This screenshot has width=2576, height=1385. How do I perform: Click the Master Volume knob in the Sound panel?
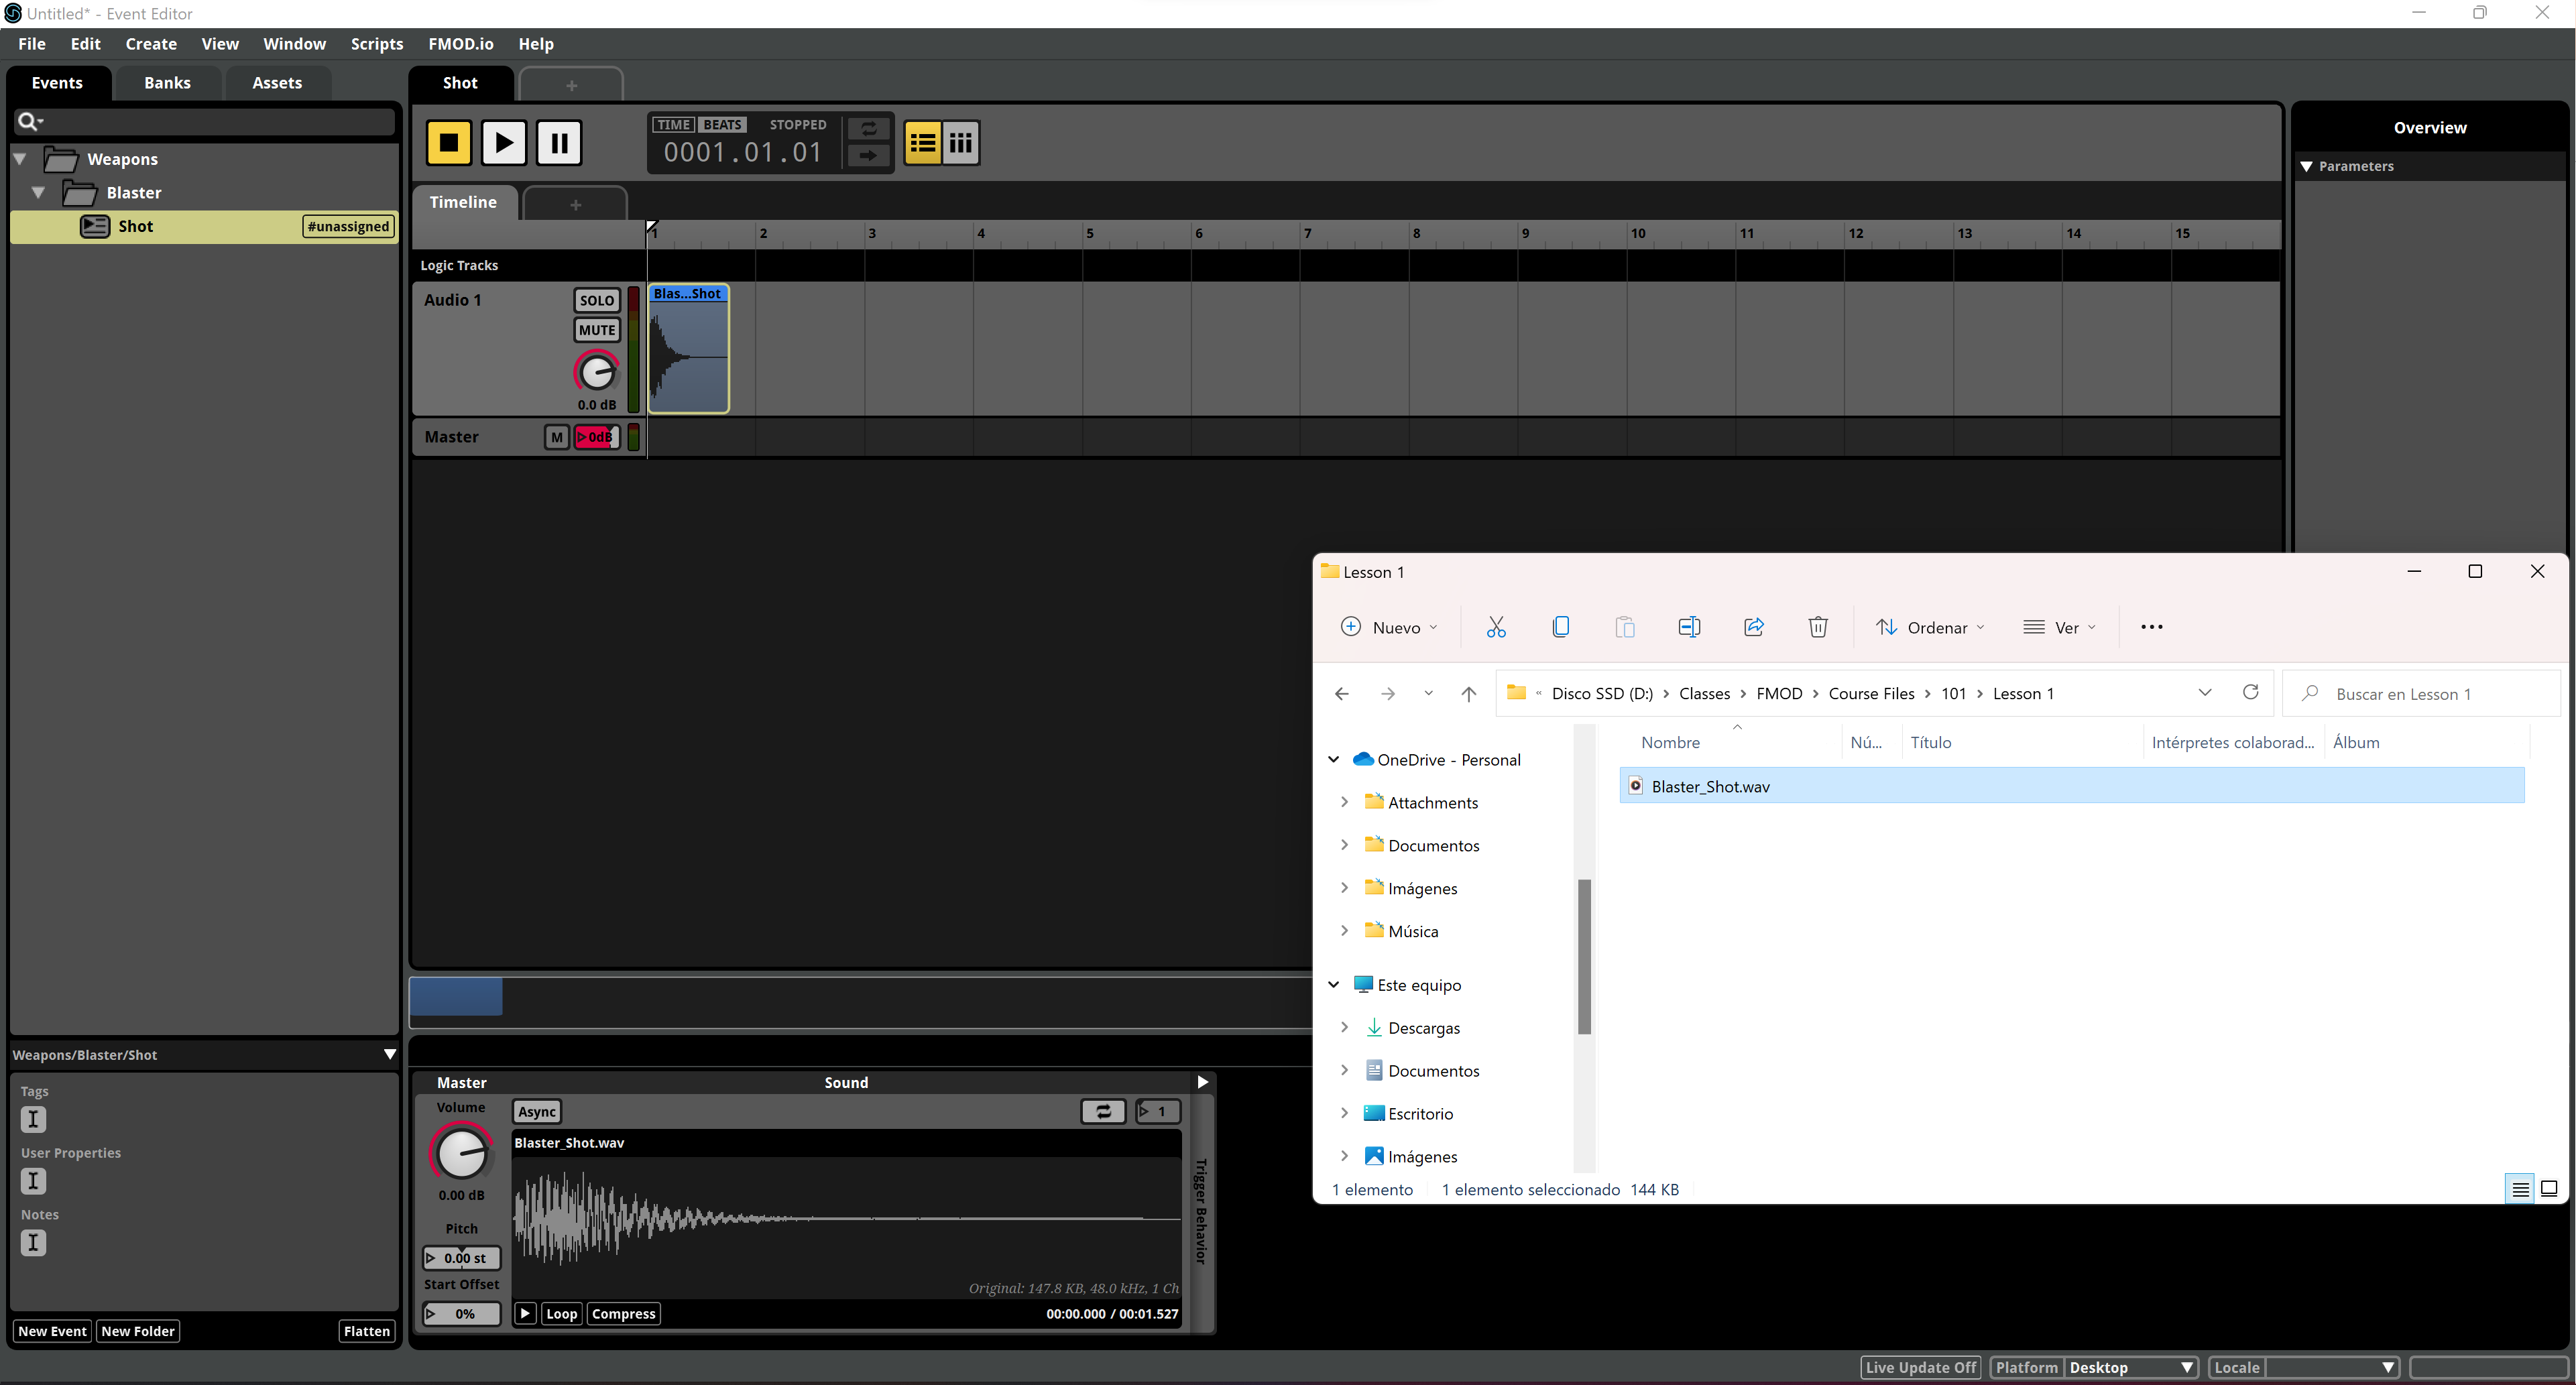(x=461, y=1152)
